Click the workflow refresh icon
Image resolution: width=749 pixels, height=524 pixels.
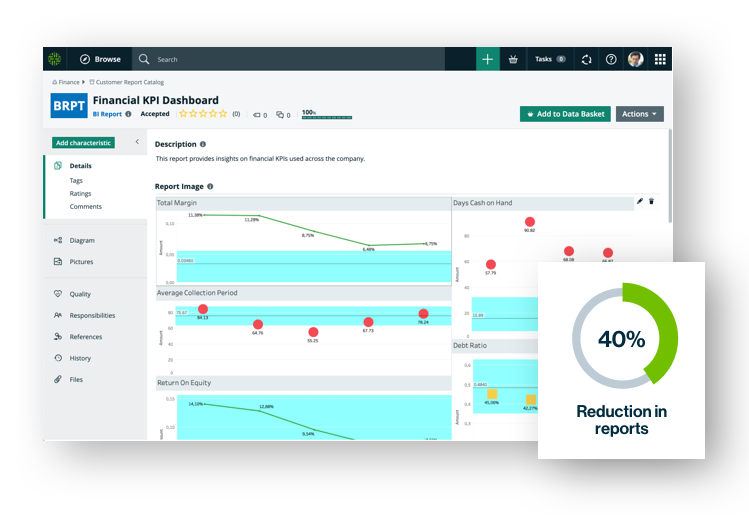click(x=587, y=59)
